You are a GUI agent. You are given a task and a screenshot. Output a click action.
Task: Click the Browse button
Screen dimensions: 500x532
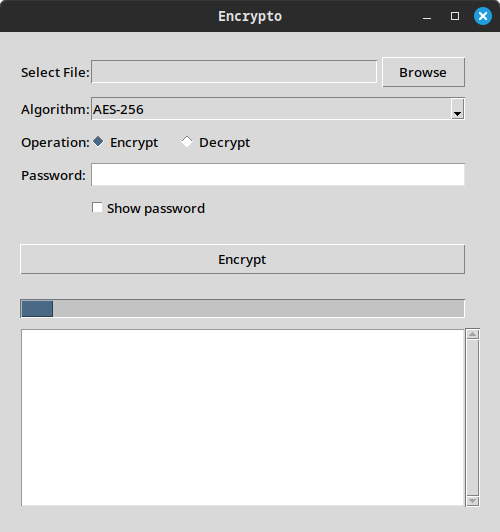tap(423, 72)
